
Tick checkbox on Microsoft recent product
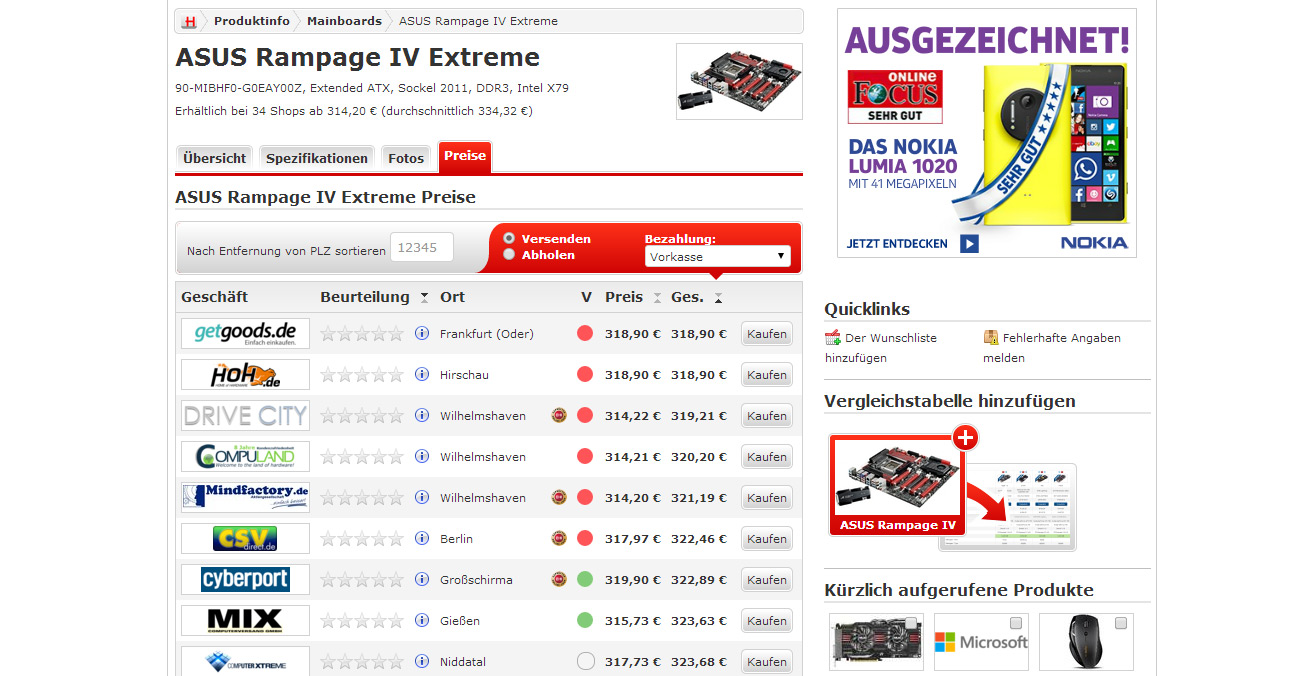[x=1016, y=623]
